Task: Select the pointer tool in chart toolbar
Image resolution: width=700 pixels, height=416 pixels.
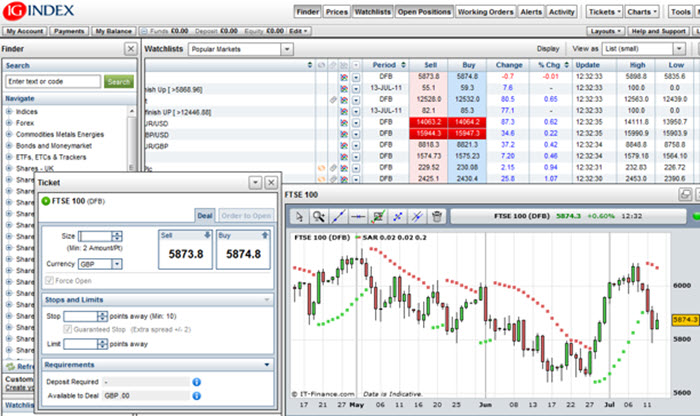Action: pyautogui.click(x=299, y=216)
